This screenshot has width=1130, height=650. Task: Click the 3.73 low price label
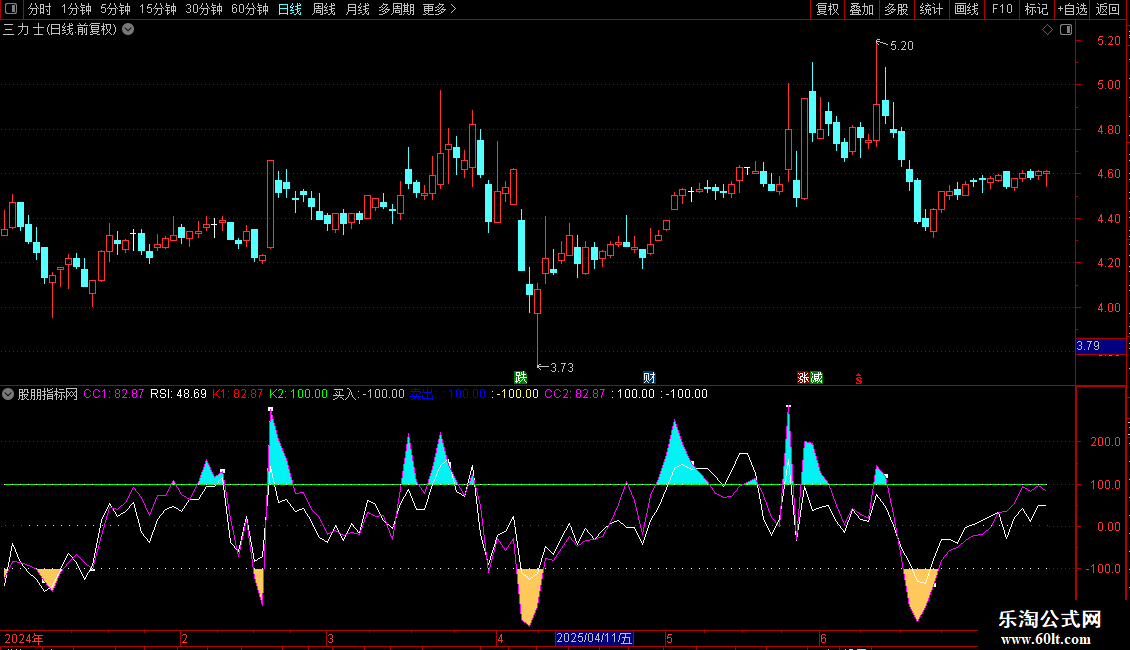pyautogui.click(x=562, y=368)
